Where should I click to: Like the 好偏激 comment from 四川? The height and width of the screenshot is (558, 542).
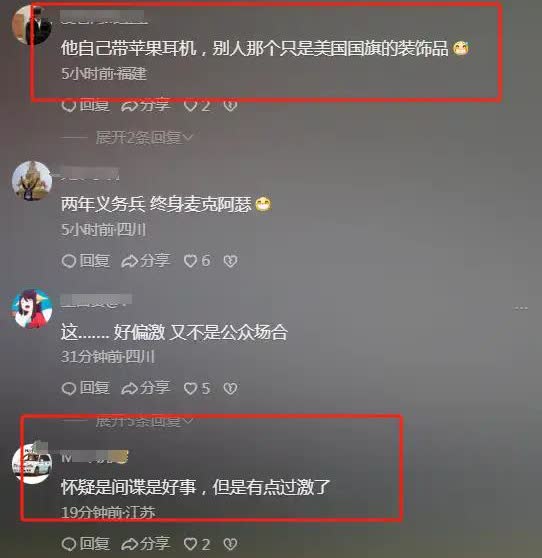click(x=197, y=388)
